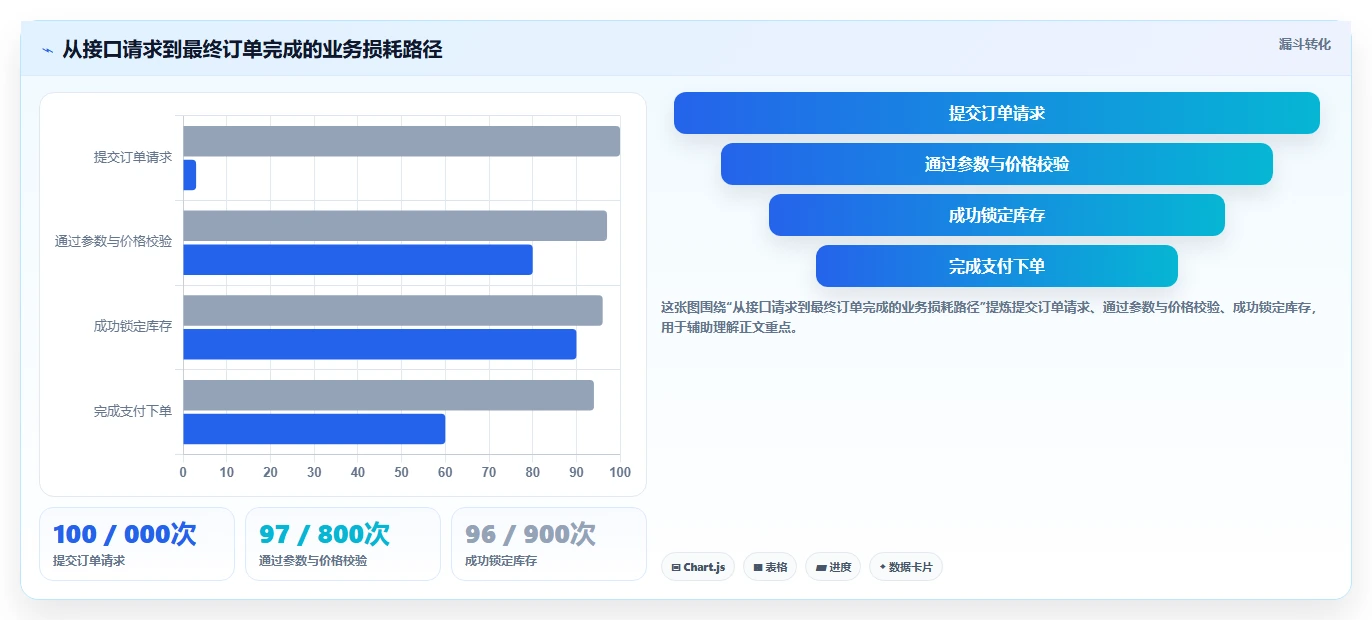Viewport: 1372px width, 620px height.
Task: Click the gray bar for 成功锁定库存
Action: point(393,310)
